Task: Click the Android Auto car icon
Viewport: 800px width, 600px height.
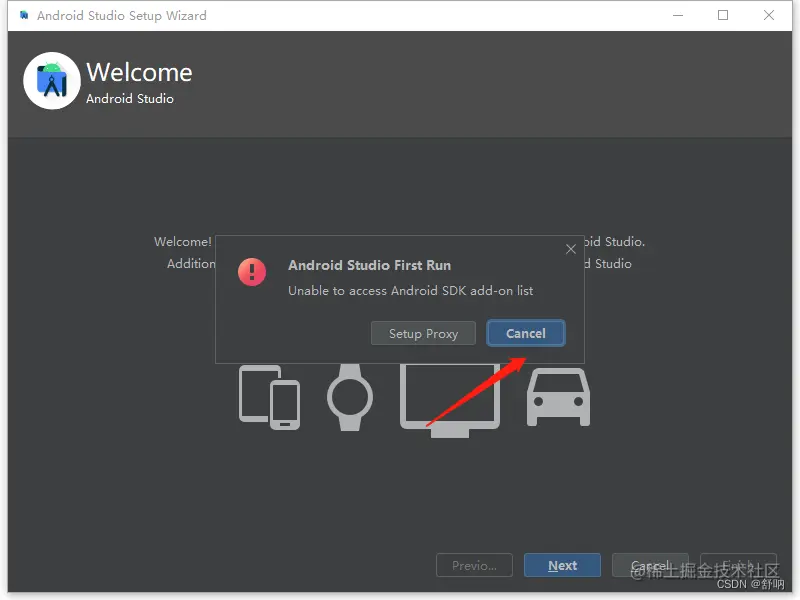Action: tap(558, 398)
